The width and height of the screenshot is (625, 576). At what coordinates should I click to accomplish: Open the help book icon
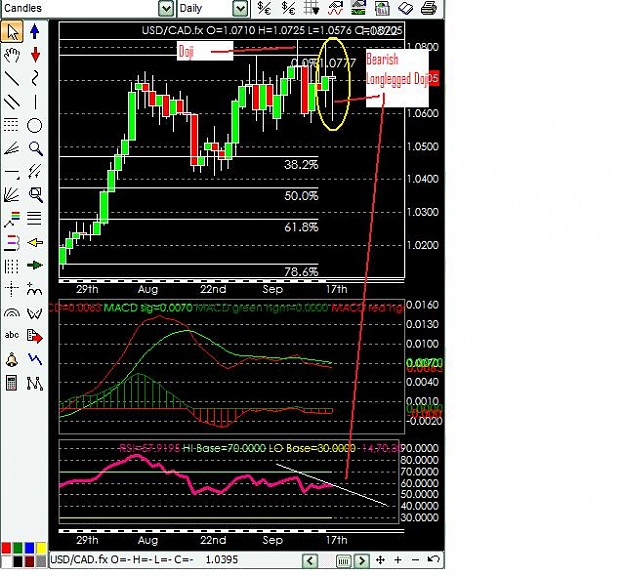tap(405, 8)
